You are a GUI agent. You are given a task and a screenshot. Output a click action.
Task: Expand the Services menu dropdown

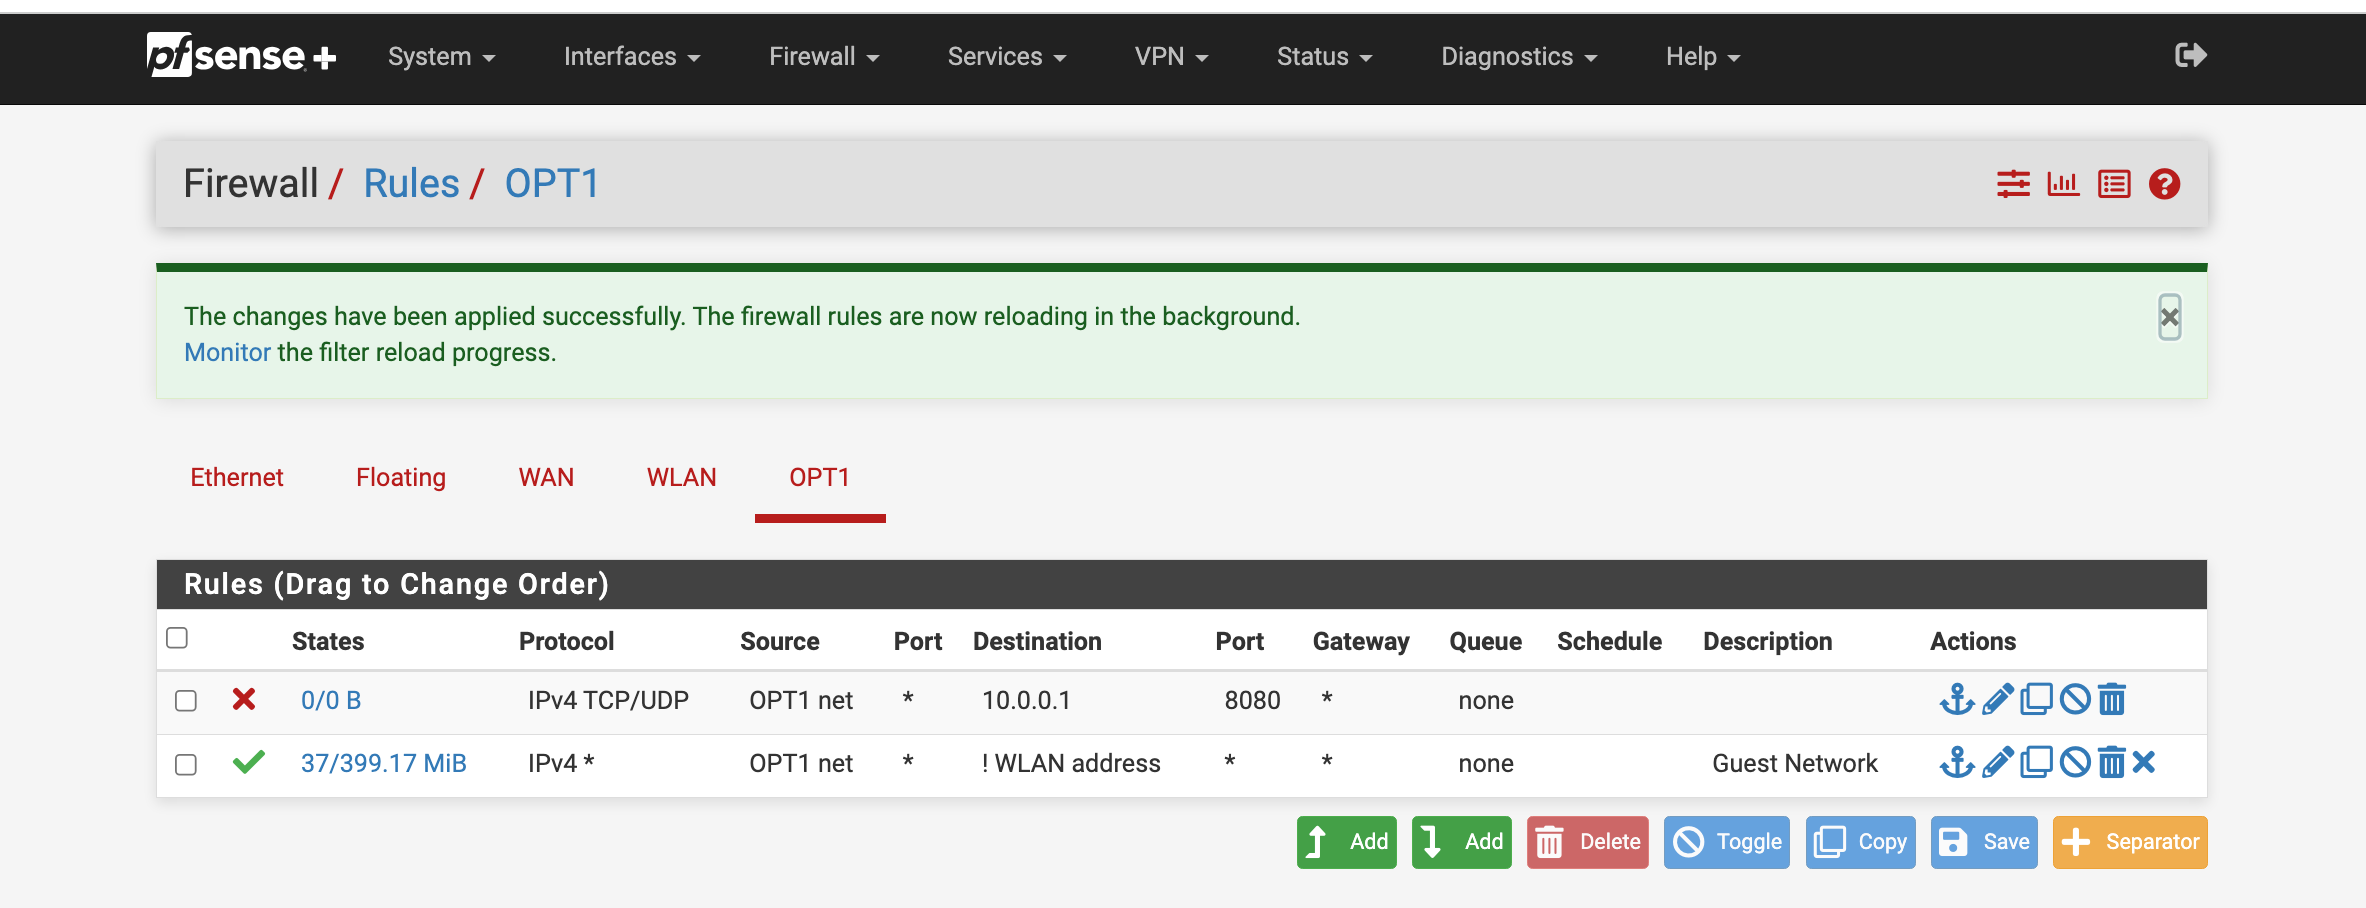(x=1006, y=57)
